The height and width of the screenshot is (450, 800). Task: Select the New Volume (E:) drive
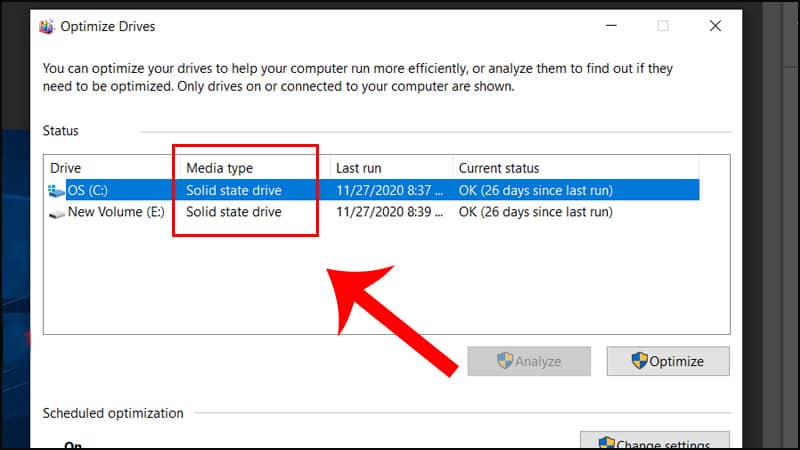click(116, 212)
